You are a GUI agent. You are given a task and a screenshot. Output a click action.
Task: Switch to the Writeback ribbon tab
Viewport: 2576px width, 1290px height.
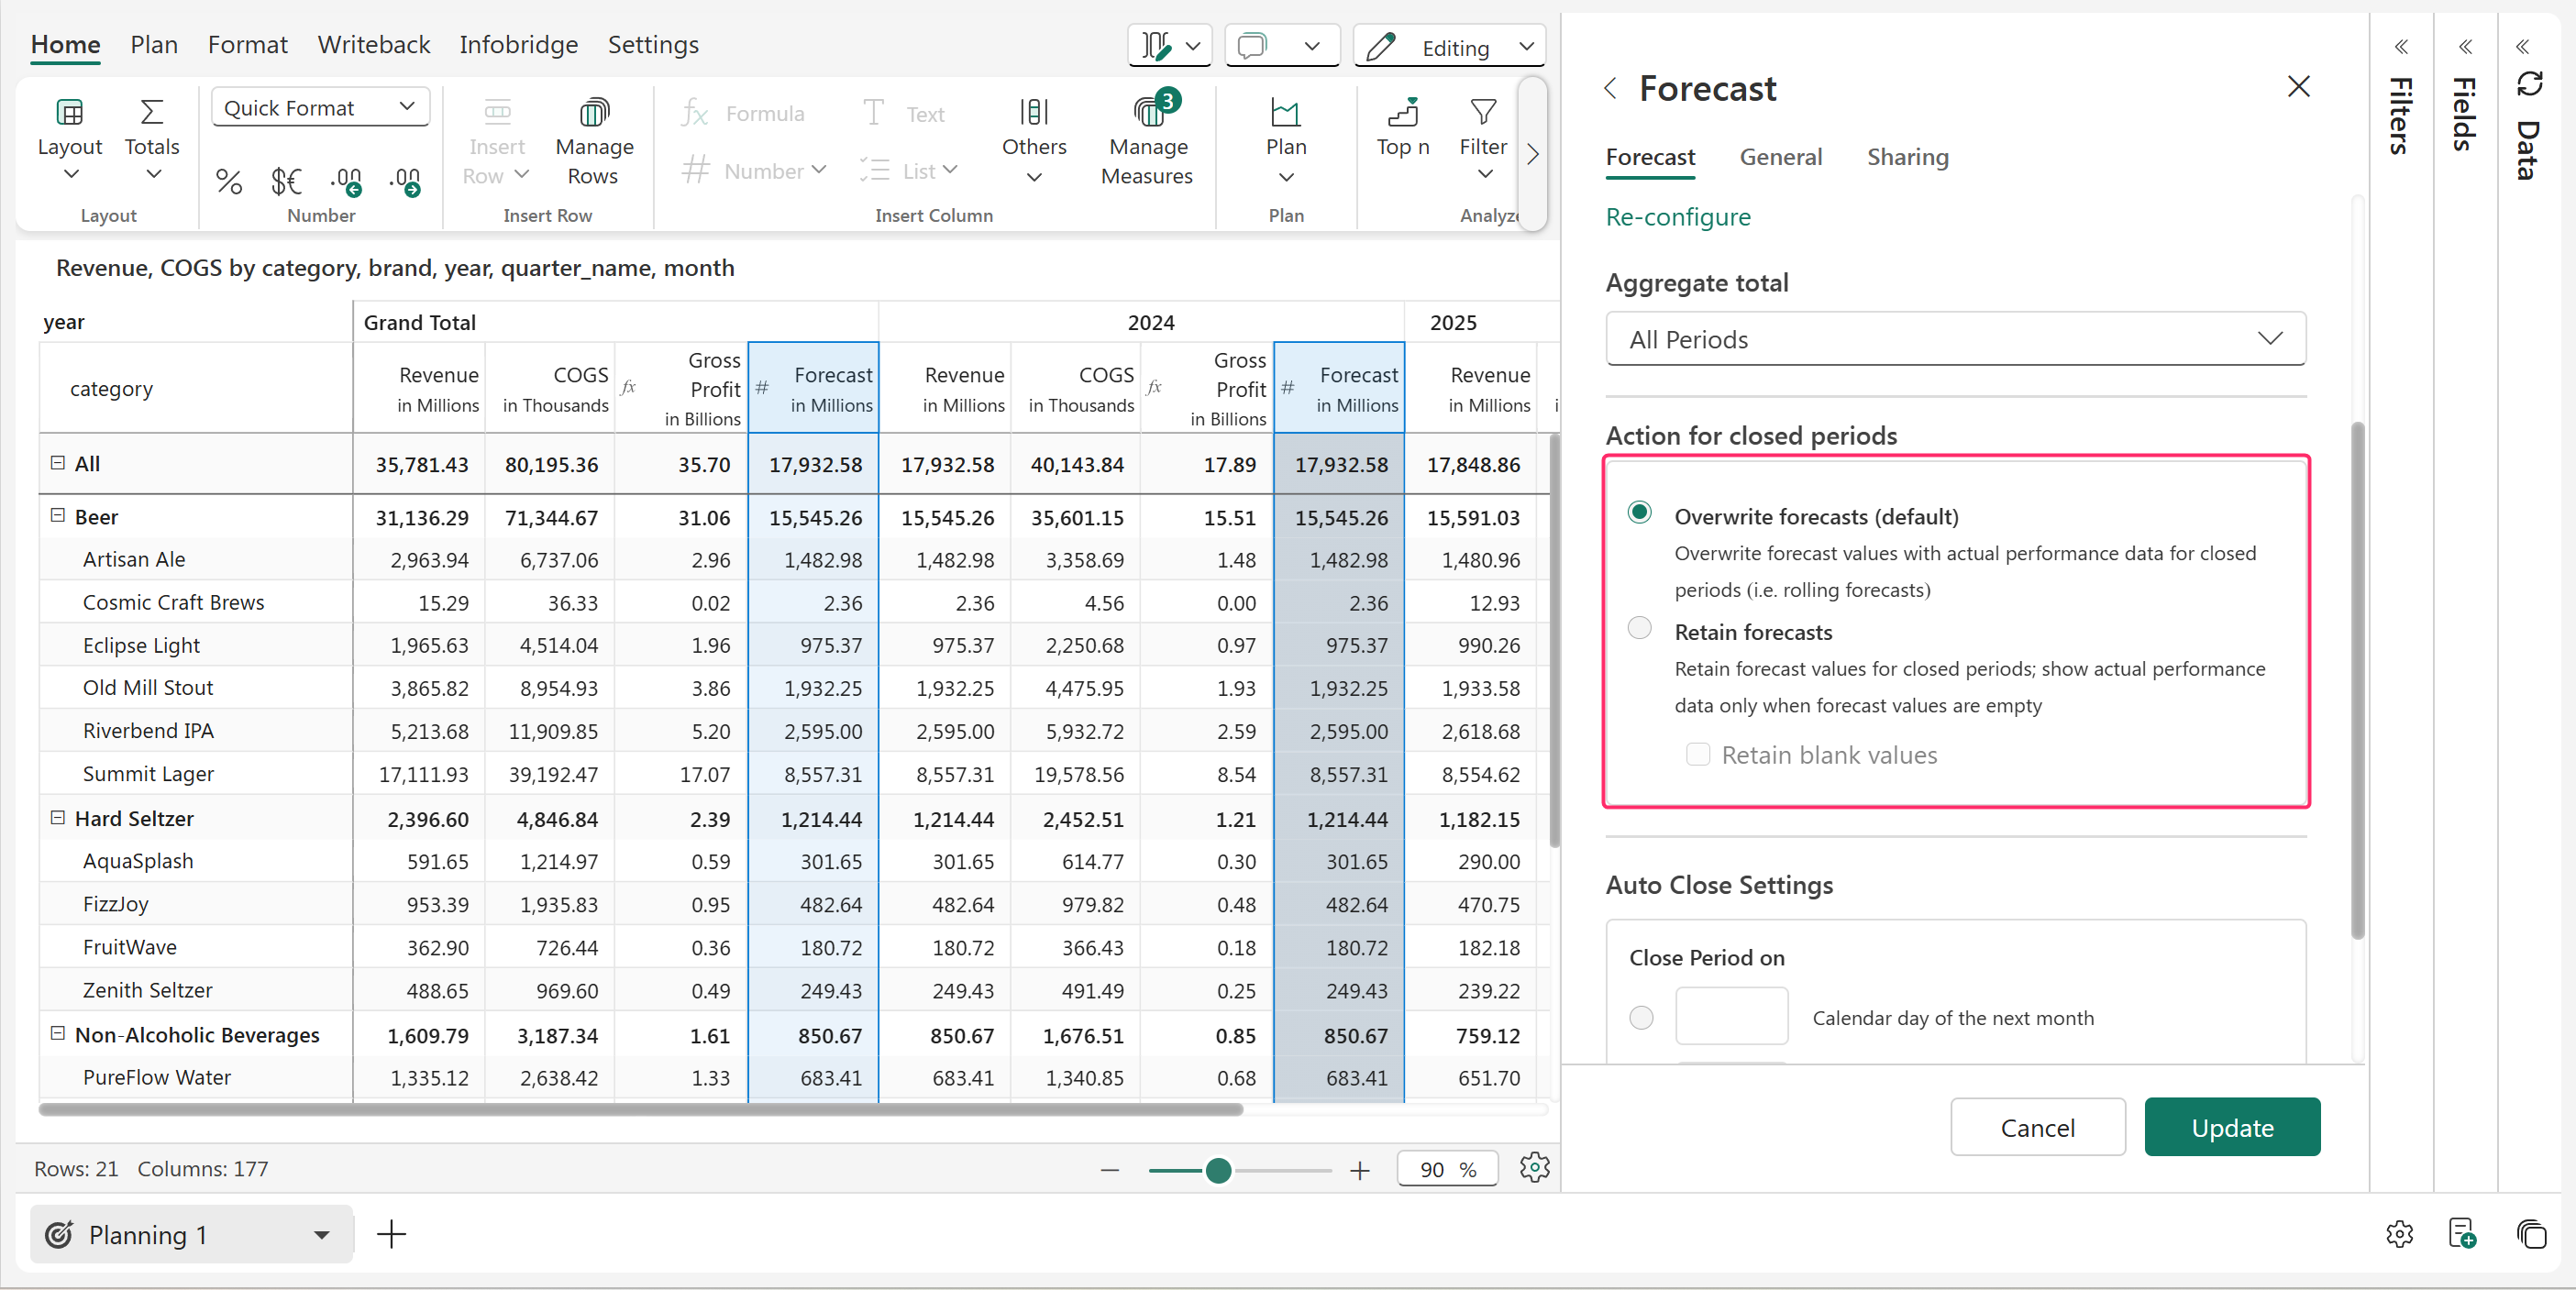[x=373, y=45]
